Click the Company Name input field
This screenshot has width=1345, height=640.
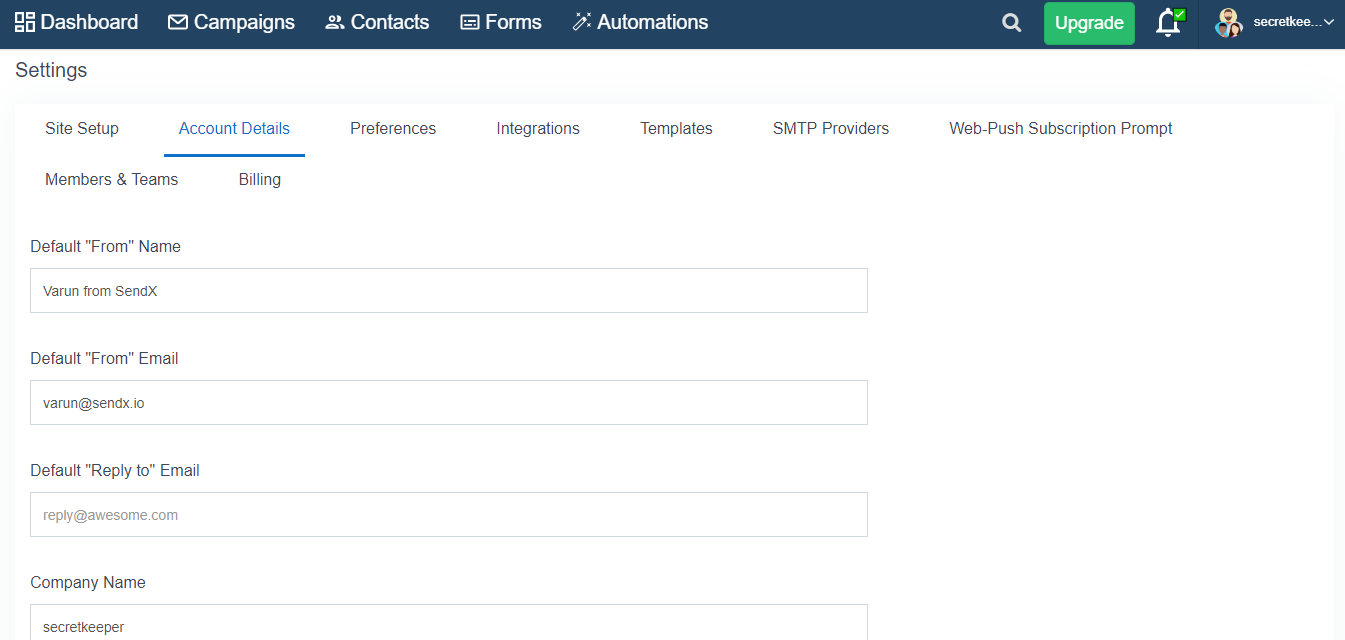pyautogui.click(x=449, y=622)
